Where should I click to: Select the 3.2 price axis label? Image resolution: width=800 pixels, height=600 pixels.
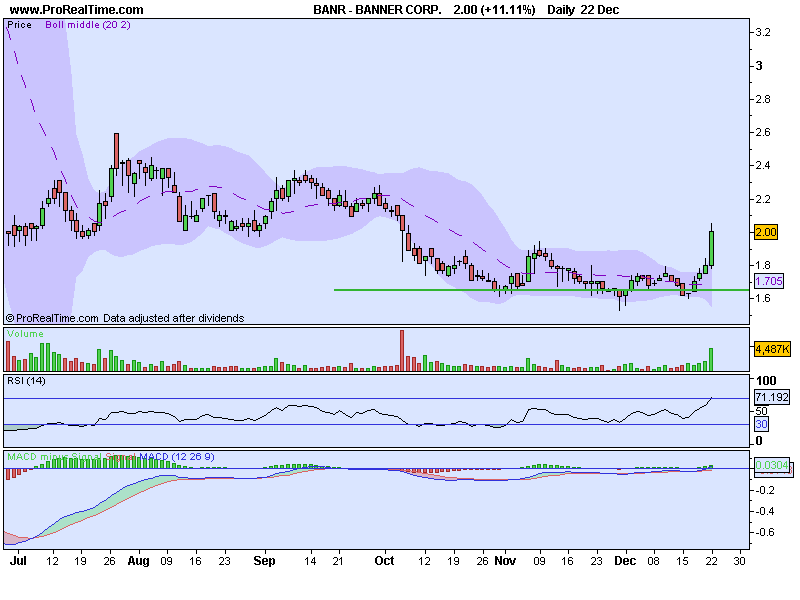tap(763, 32)
